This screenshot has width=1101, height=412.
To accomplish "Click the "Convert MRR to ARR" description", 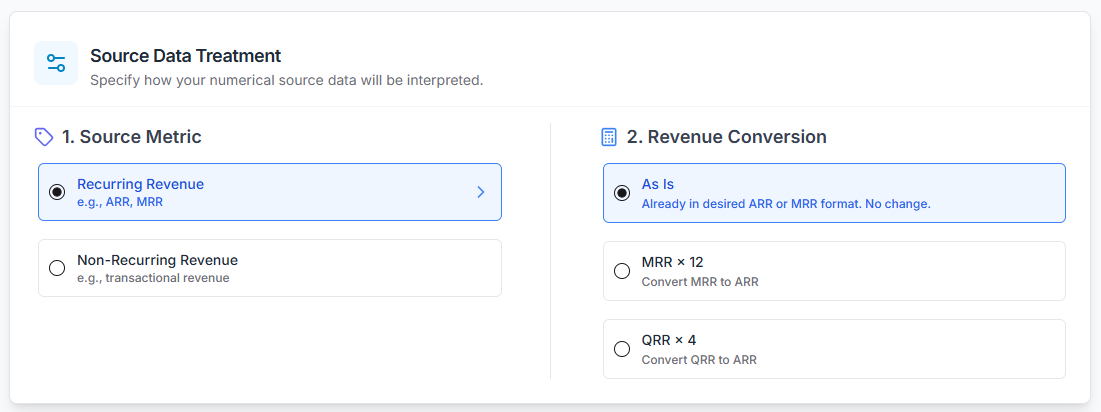I will pyautogui.click(x=700, y=282).
